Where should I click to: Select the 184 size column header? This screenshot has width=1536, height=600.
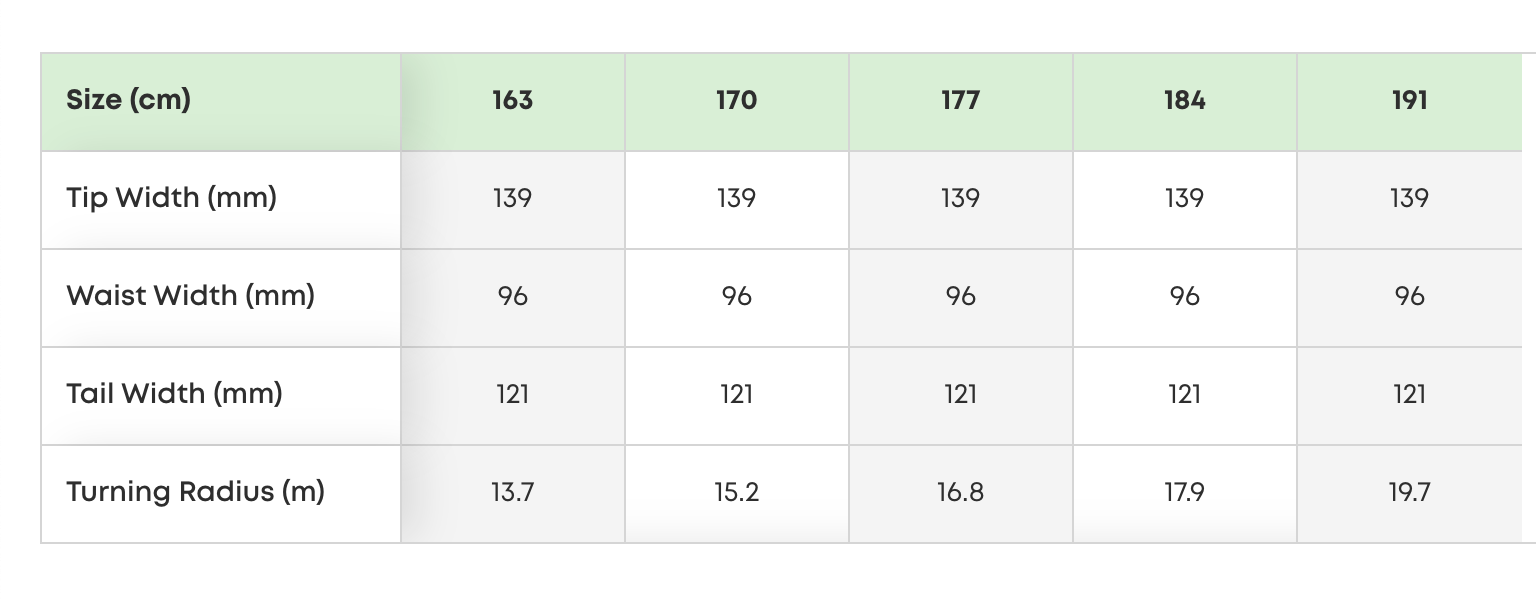click(1185, 102)
